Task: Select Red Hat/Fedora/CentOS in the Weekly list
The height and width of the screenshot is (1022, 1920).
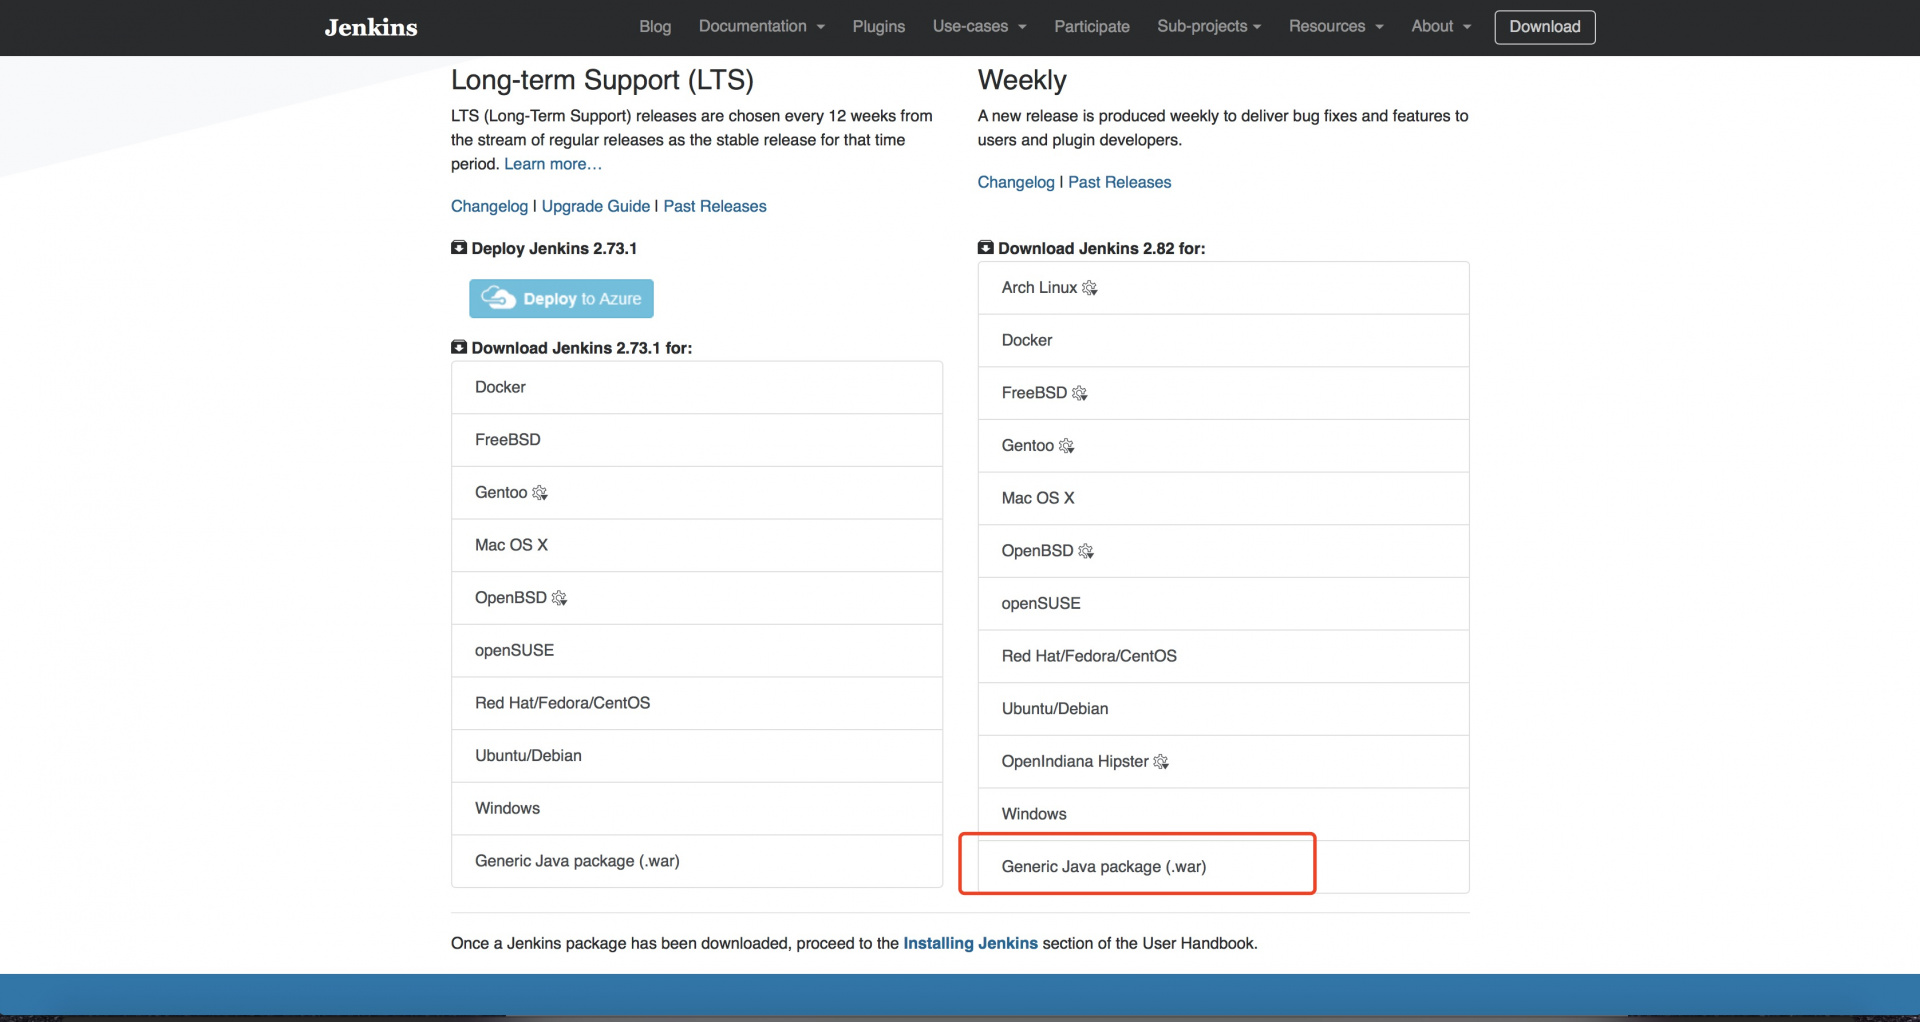Action: [x=1223, y=656]
